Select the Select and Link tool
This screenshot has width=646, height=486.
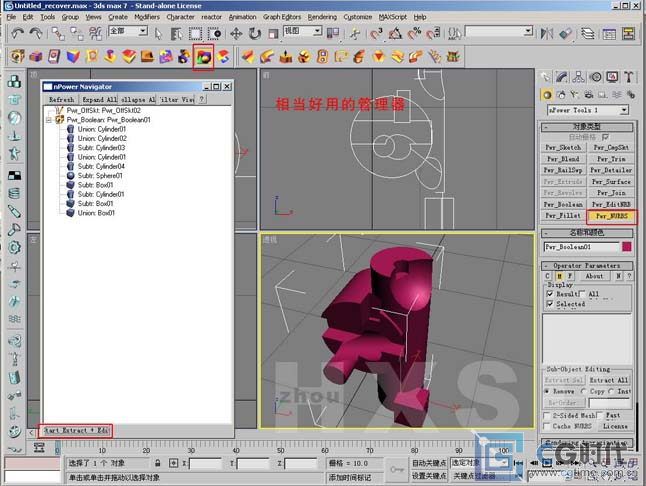tap(57, 33)
